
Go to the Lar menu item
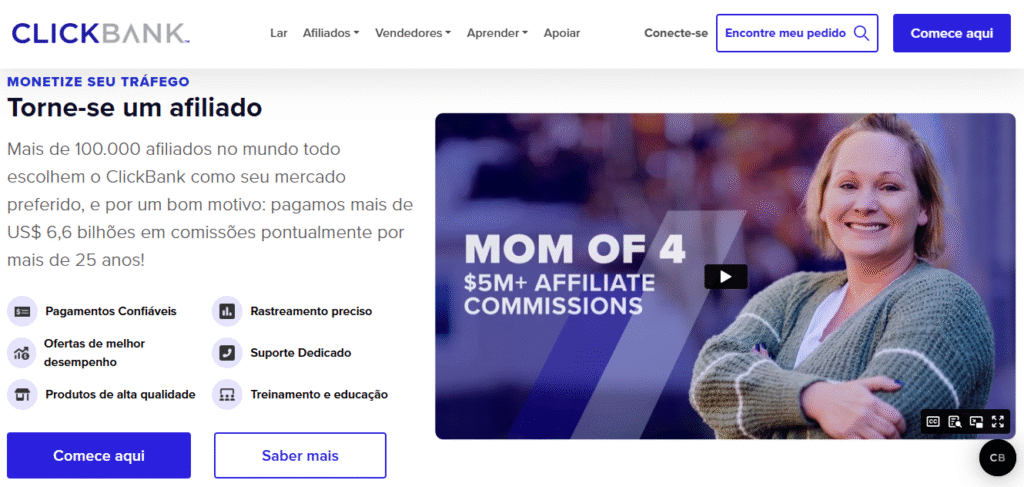click(x=279, y=33)
